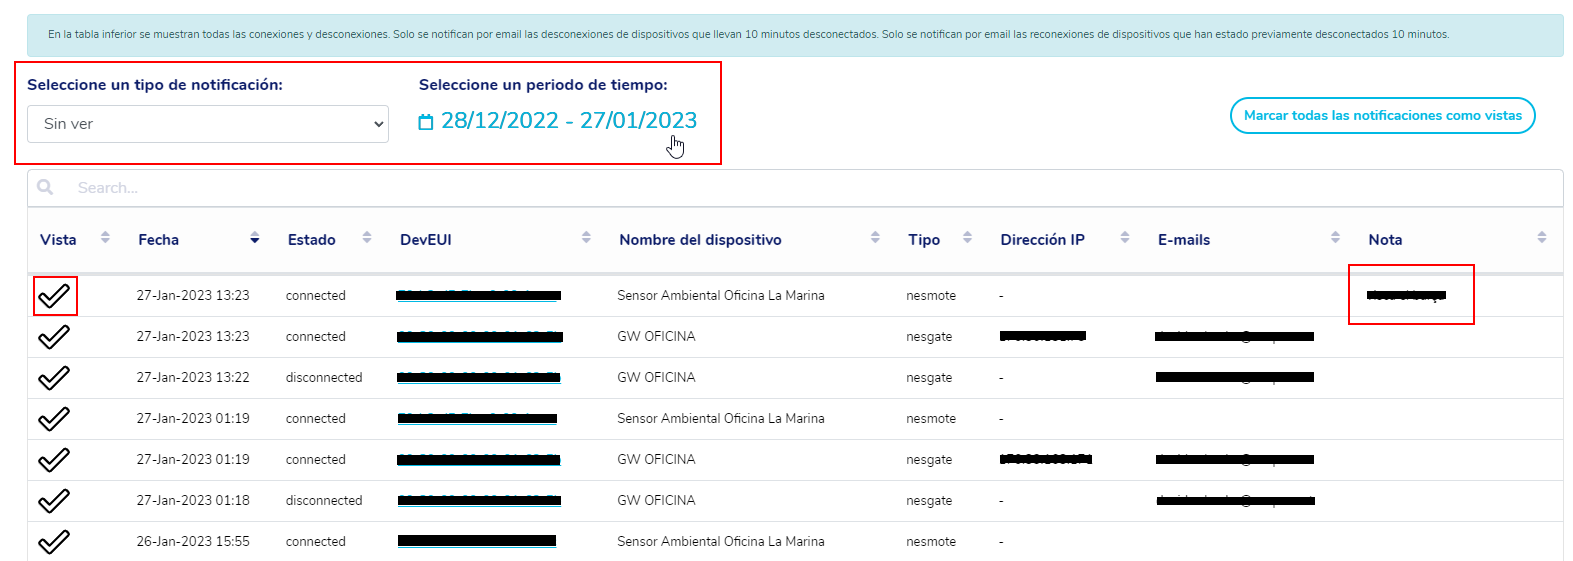Sort by Estado column sort icon
The height and width of the screenshot is (561, 1573).
(367, 238)
